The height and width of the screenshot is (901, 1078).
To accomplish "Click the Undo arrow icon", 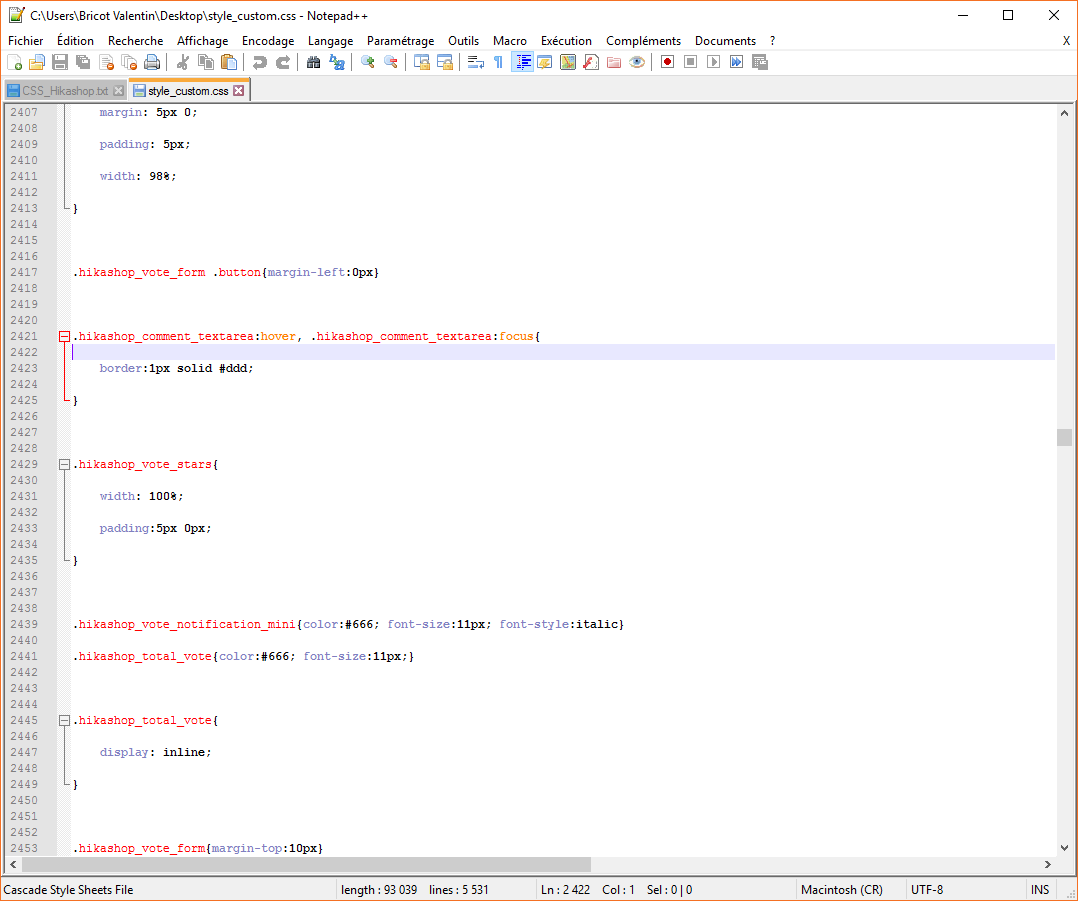I will (x=260, y=62).
